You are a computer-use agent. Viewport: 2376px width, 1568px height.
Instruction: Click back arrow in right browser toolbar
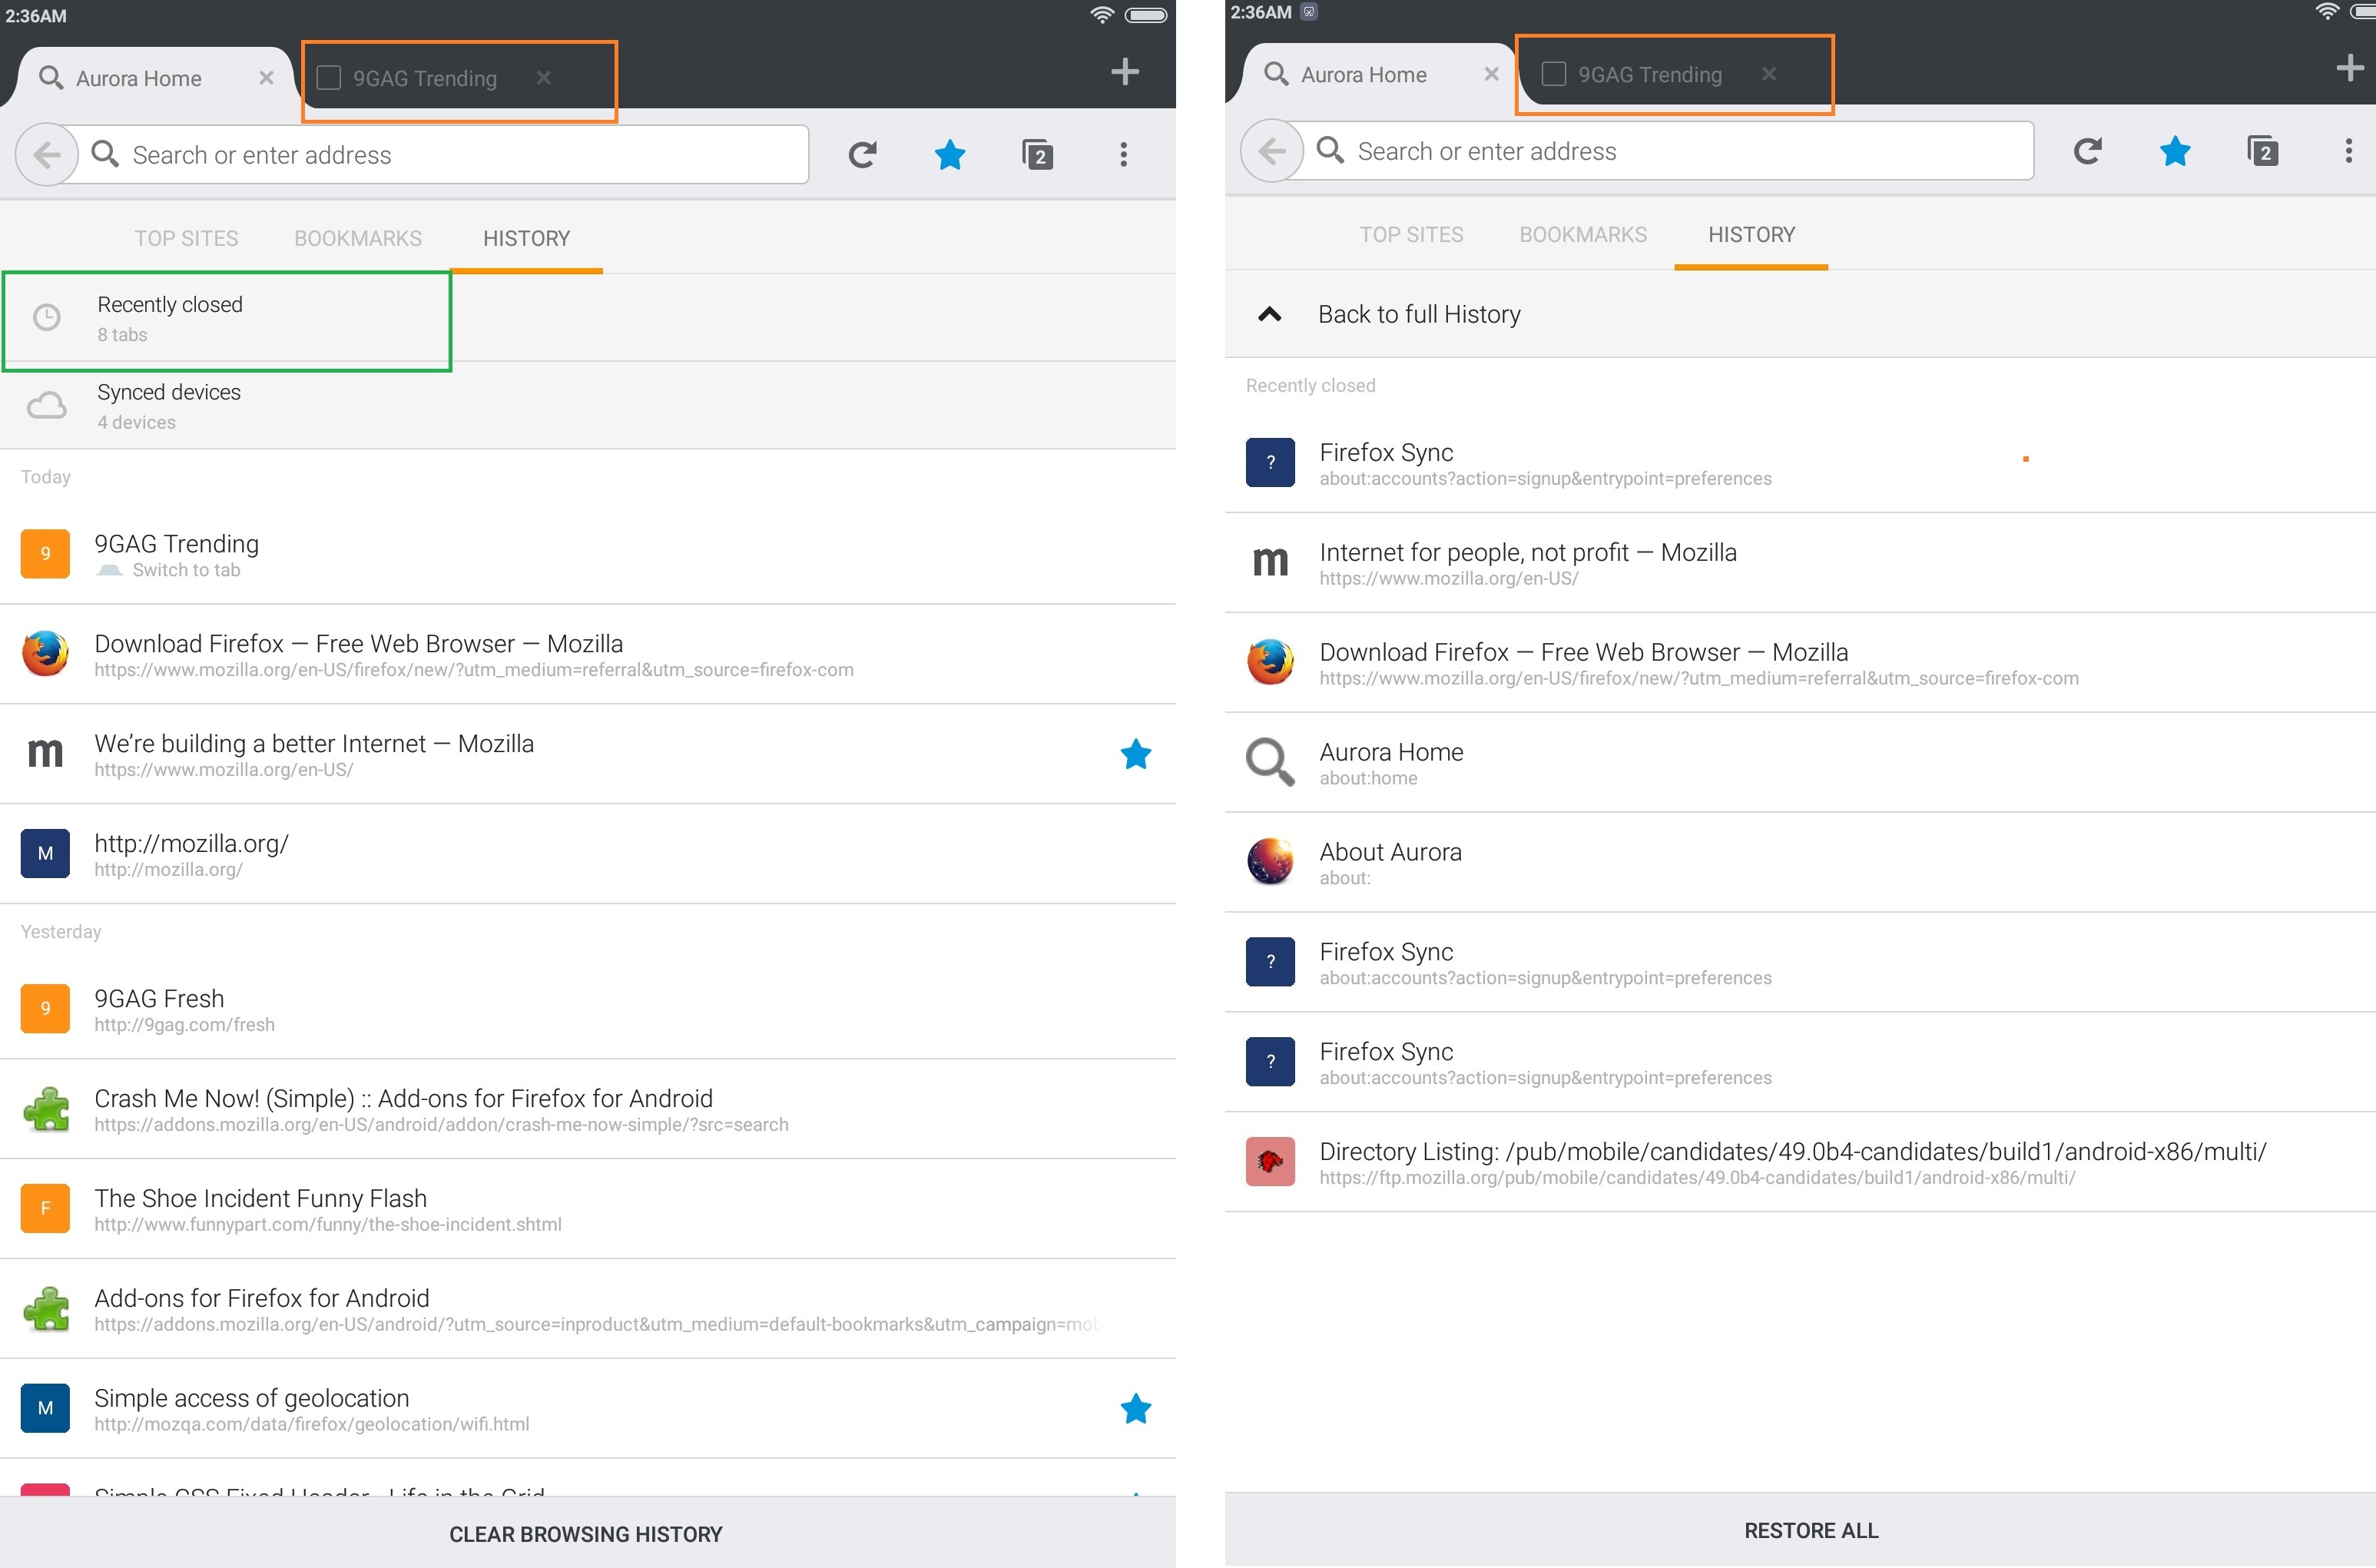[x=1272, y=151]
